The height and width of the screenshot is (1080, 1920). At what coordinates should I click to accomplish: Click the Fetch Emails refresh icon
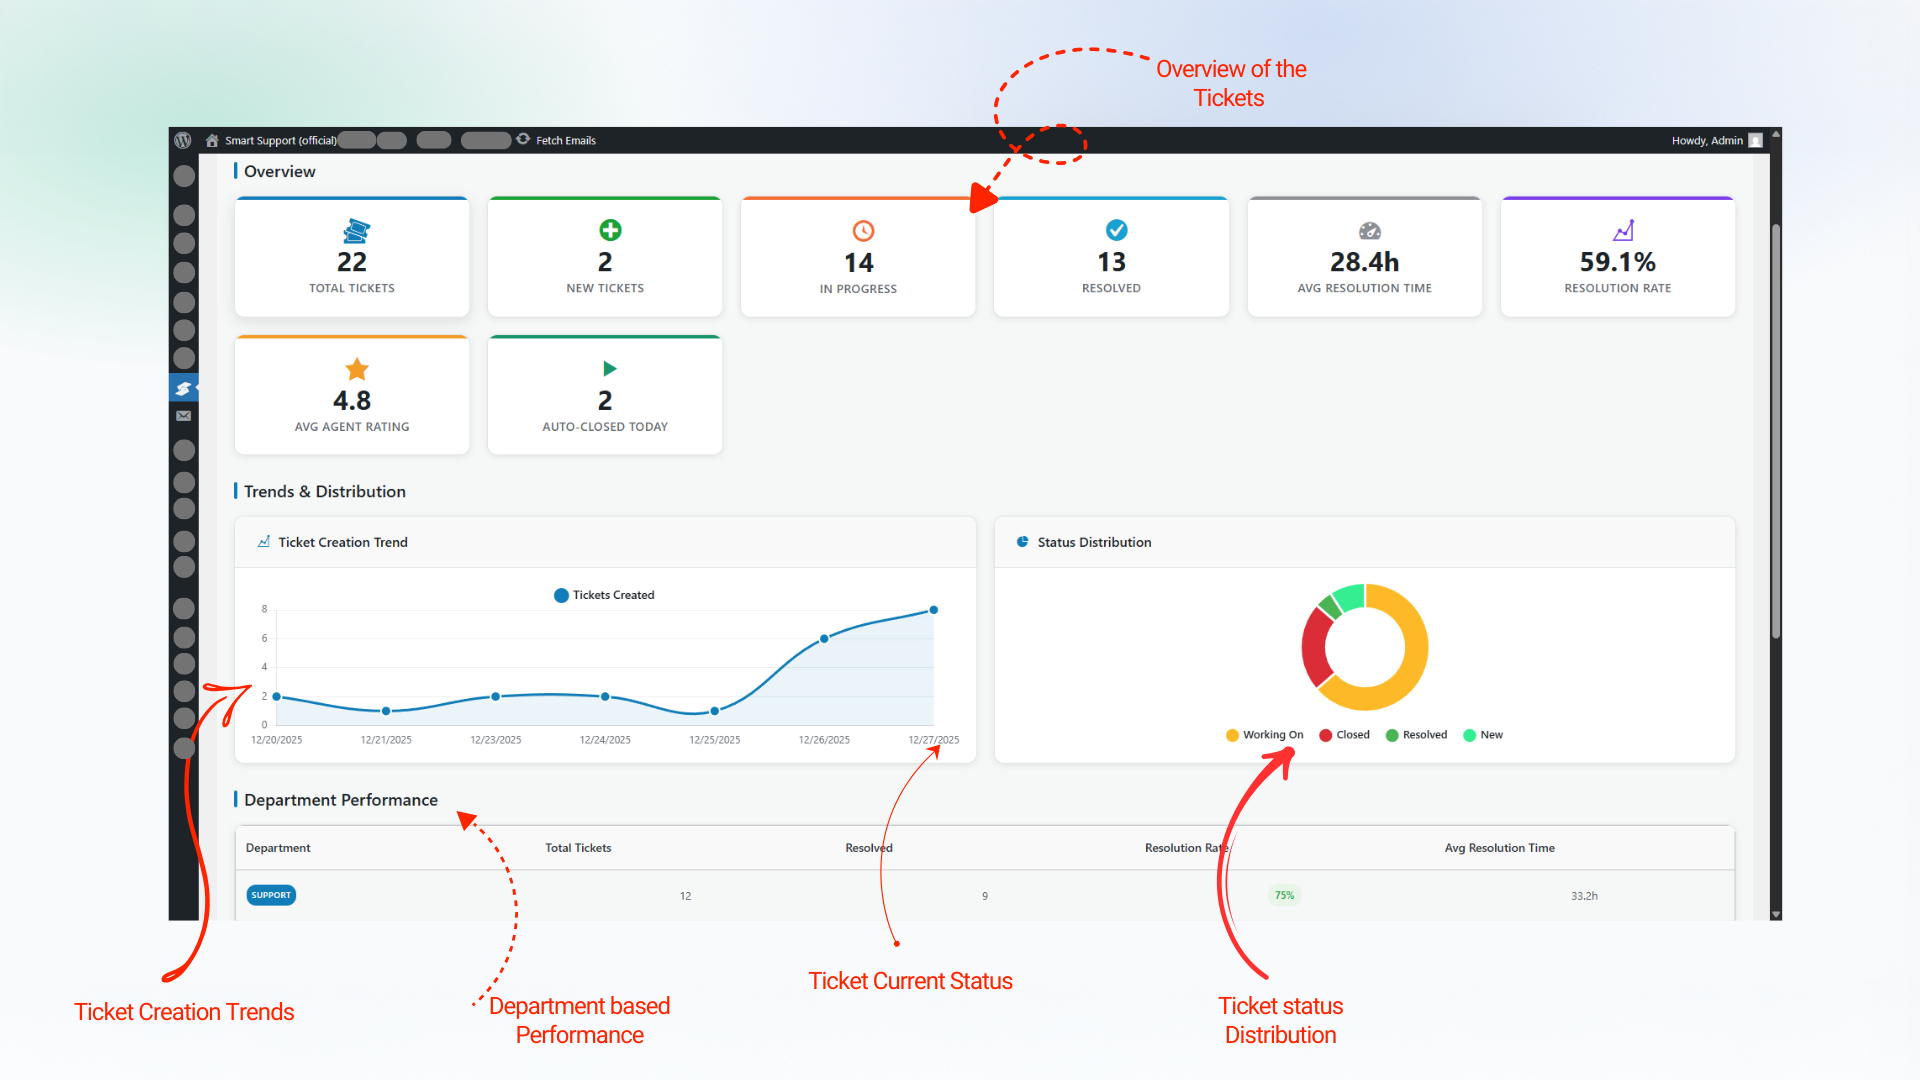pos(523,139)
